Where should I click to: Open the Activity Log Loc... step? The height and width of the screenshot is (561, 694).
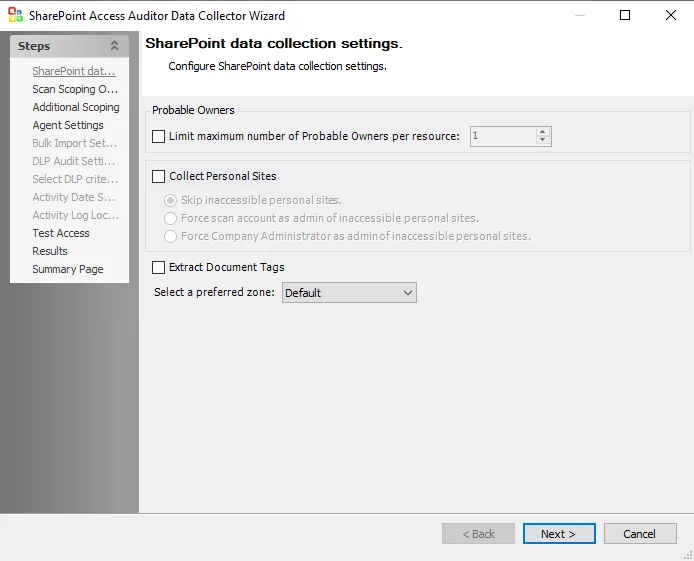tap(76, 215)
